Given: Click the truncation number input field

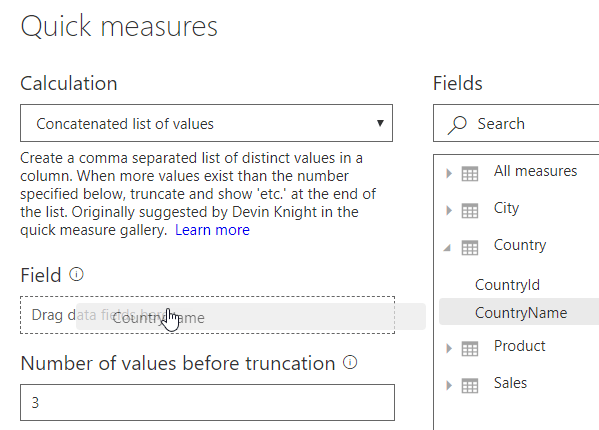Looking at the screenshot, I should [207, 403].
